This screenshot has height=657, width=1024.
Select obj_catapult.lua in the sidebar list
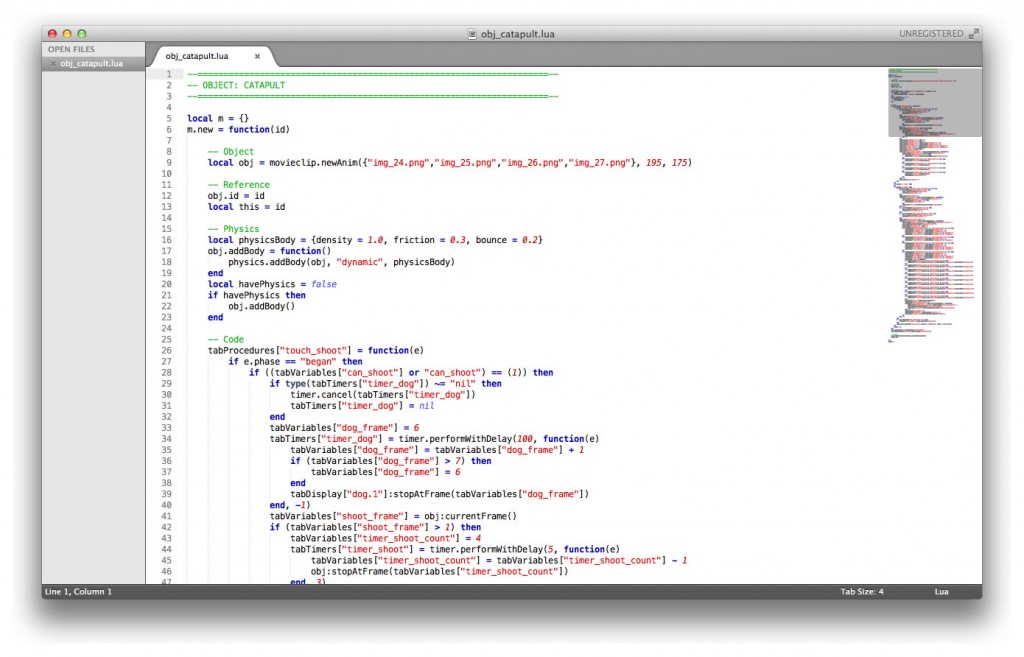(x=92, y=62)
